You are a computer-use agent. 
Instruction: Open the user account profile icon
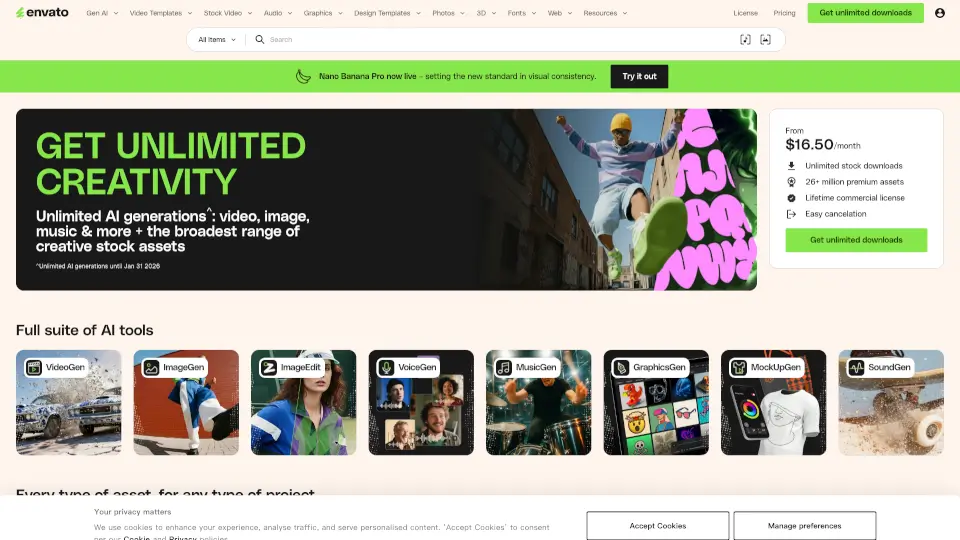pos(939,13)
